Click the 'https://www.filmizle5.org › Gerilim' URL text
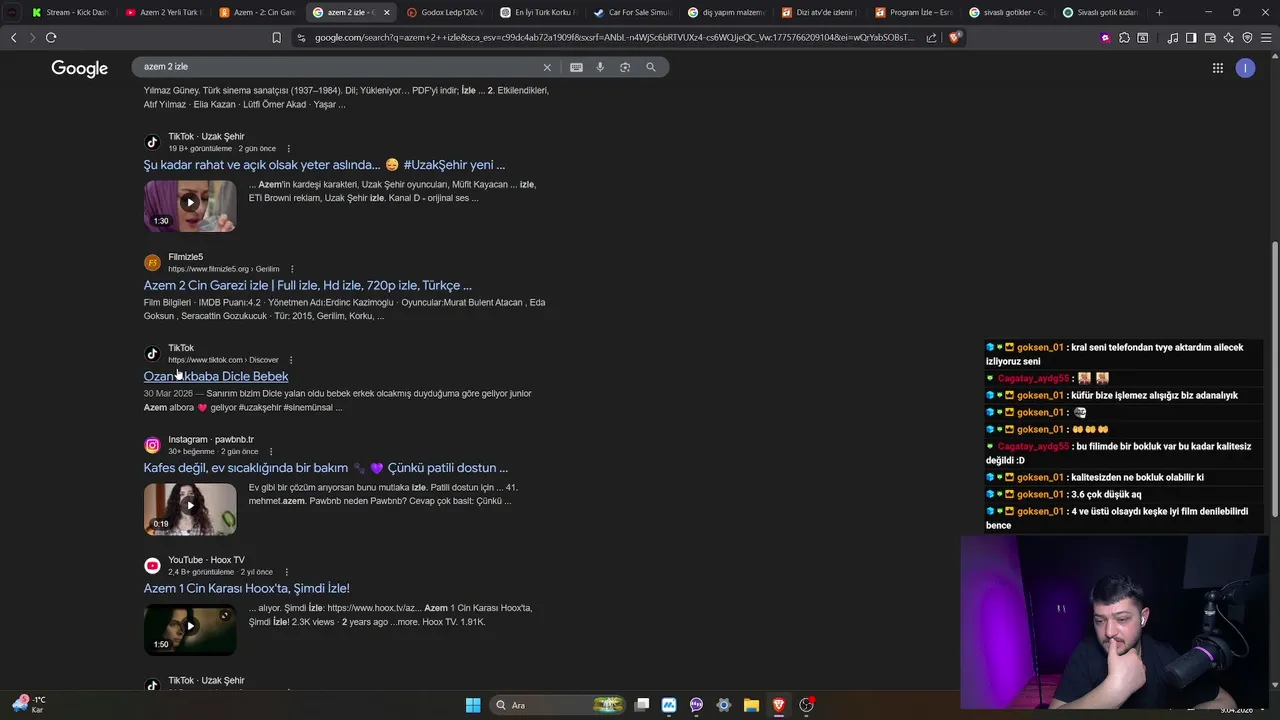The image size is (1280, 720). pos(224,269)
